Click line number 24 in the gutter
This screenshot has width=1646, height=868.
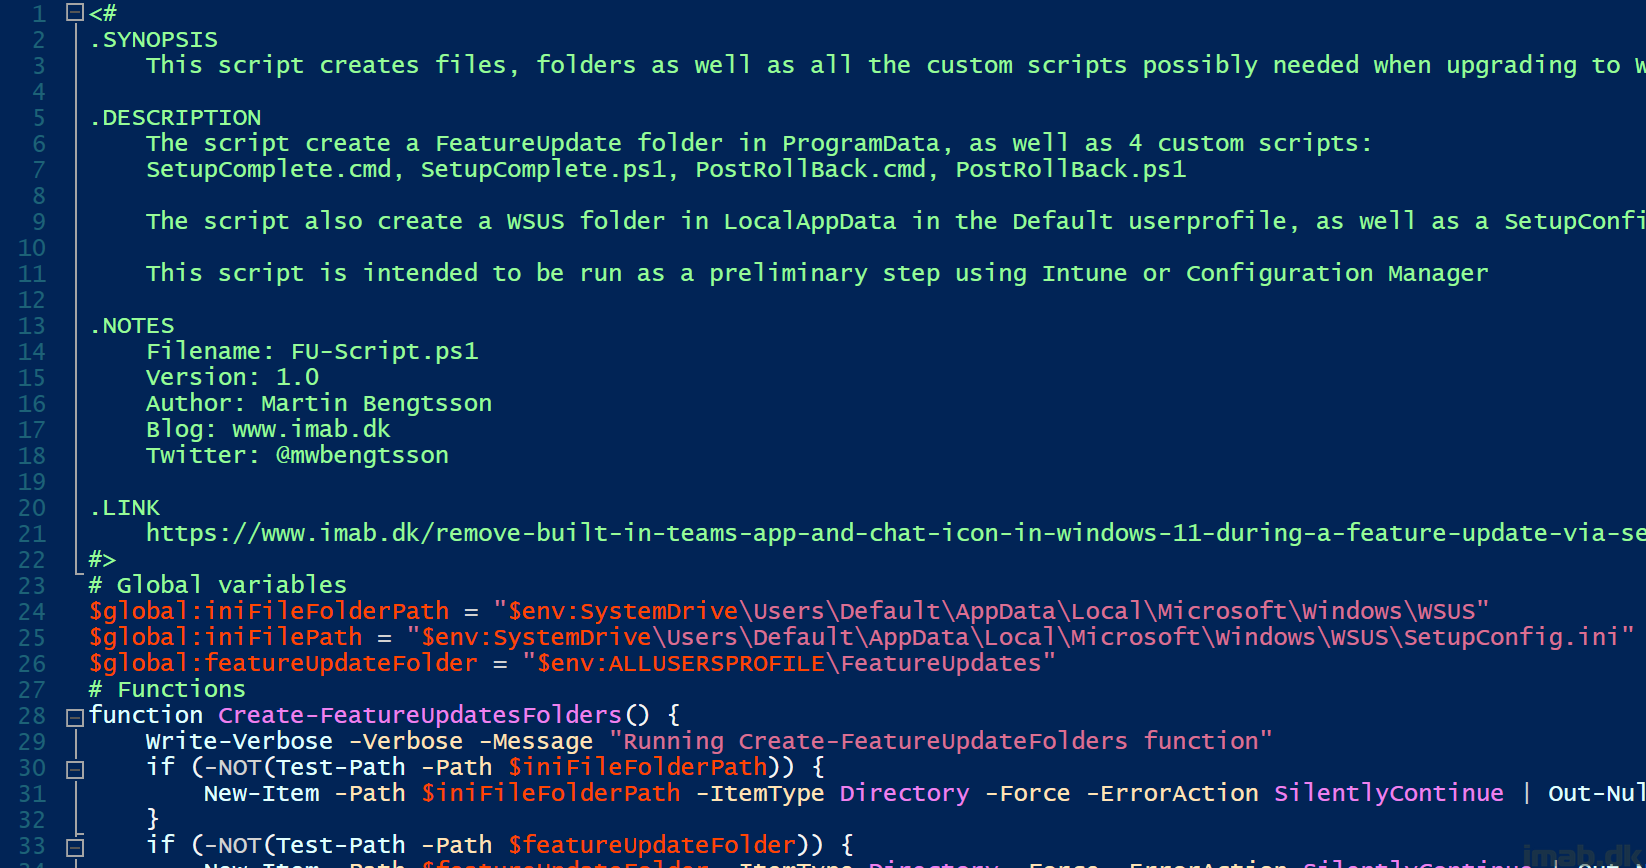point(32,611)
